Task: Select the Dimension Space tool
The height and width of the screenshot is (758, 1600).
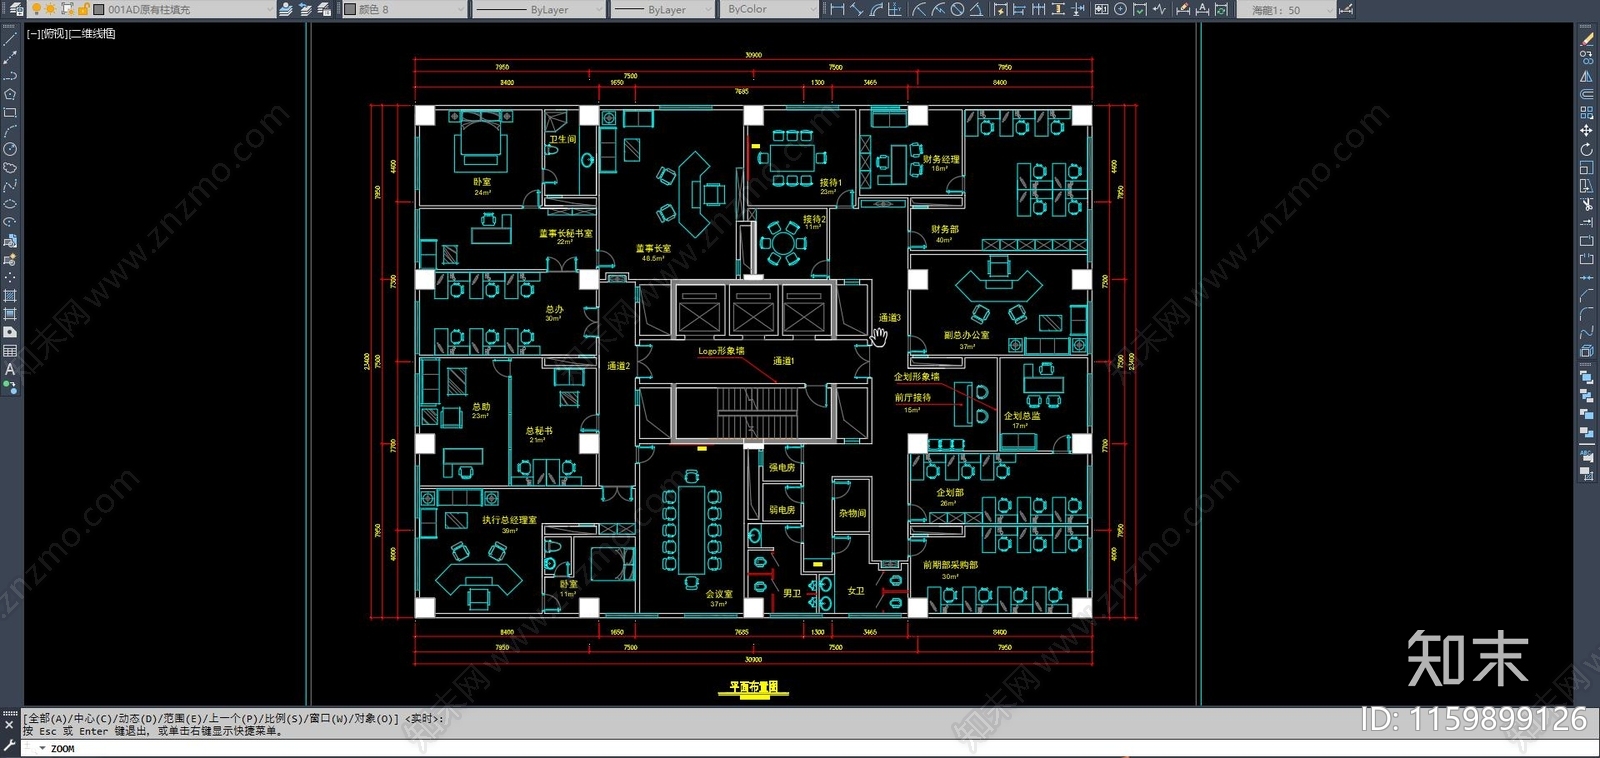Action: click(x=1058, y=9)
